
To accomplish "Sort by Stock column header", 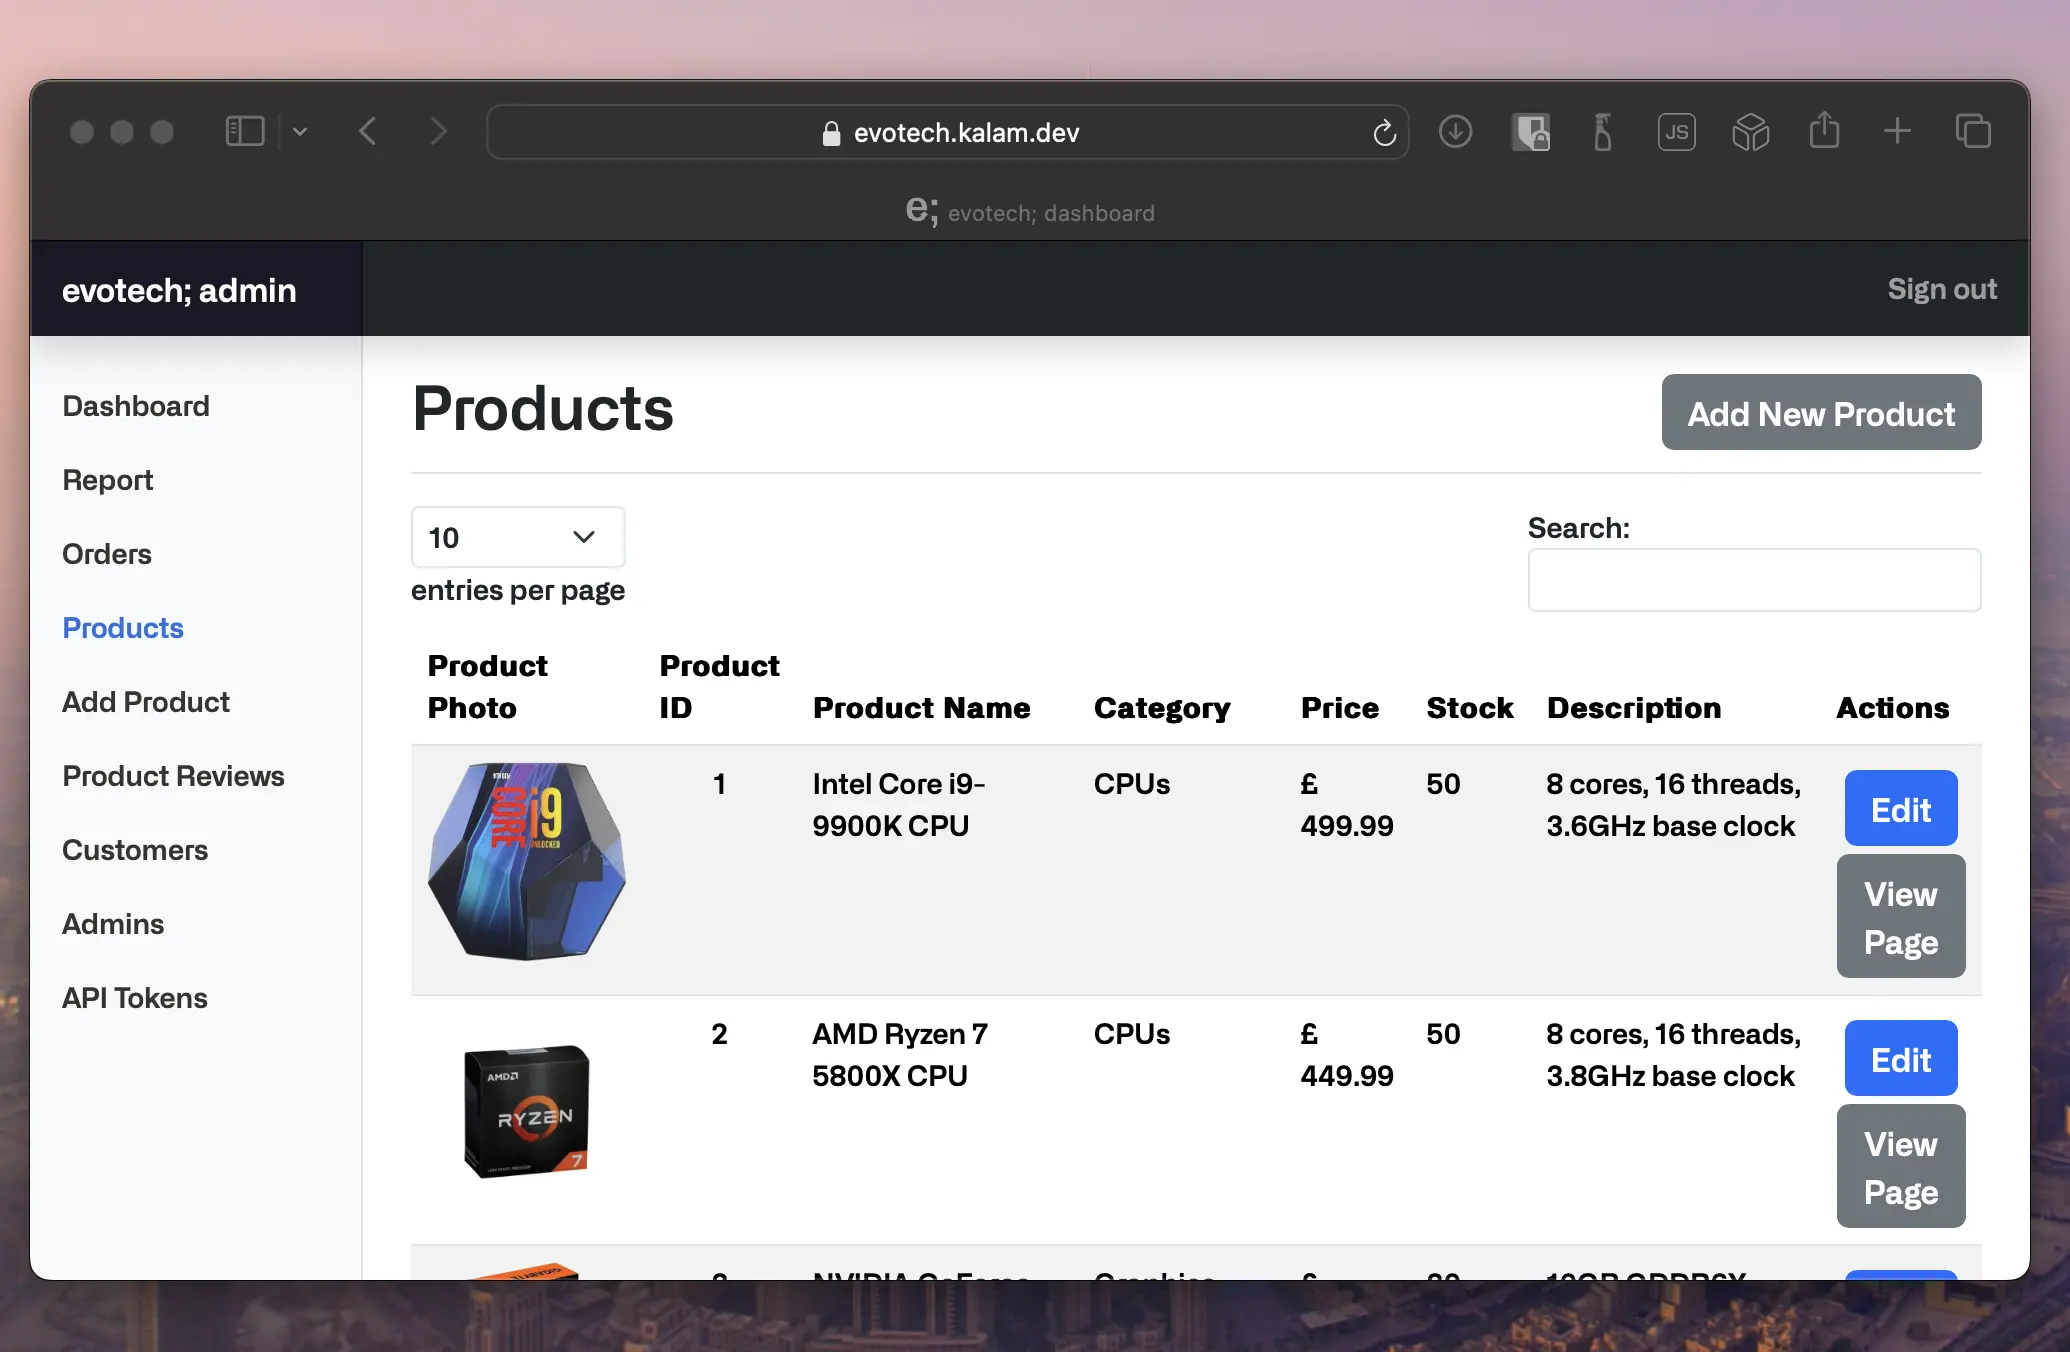I will 1470,708.
